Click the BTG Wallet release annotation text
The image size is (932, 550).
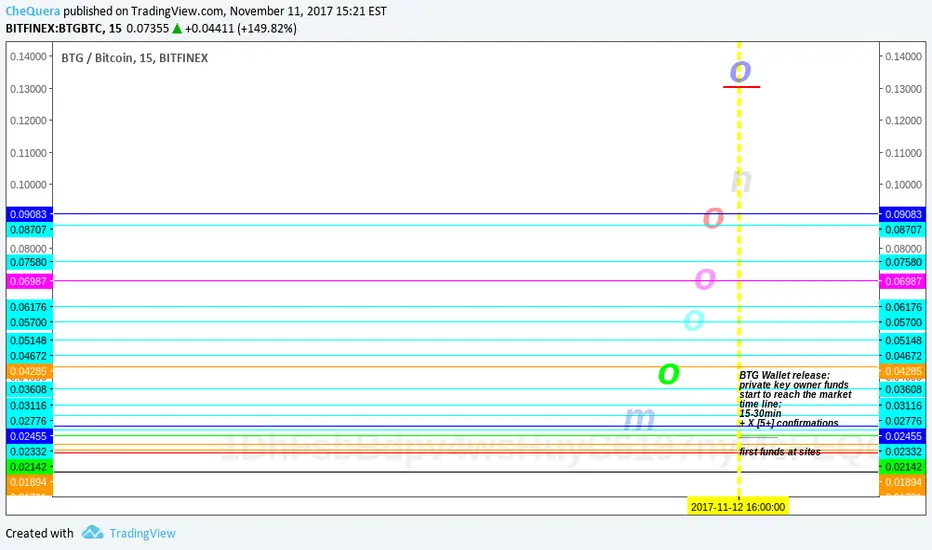coord(795,399)
